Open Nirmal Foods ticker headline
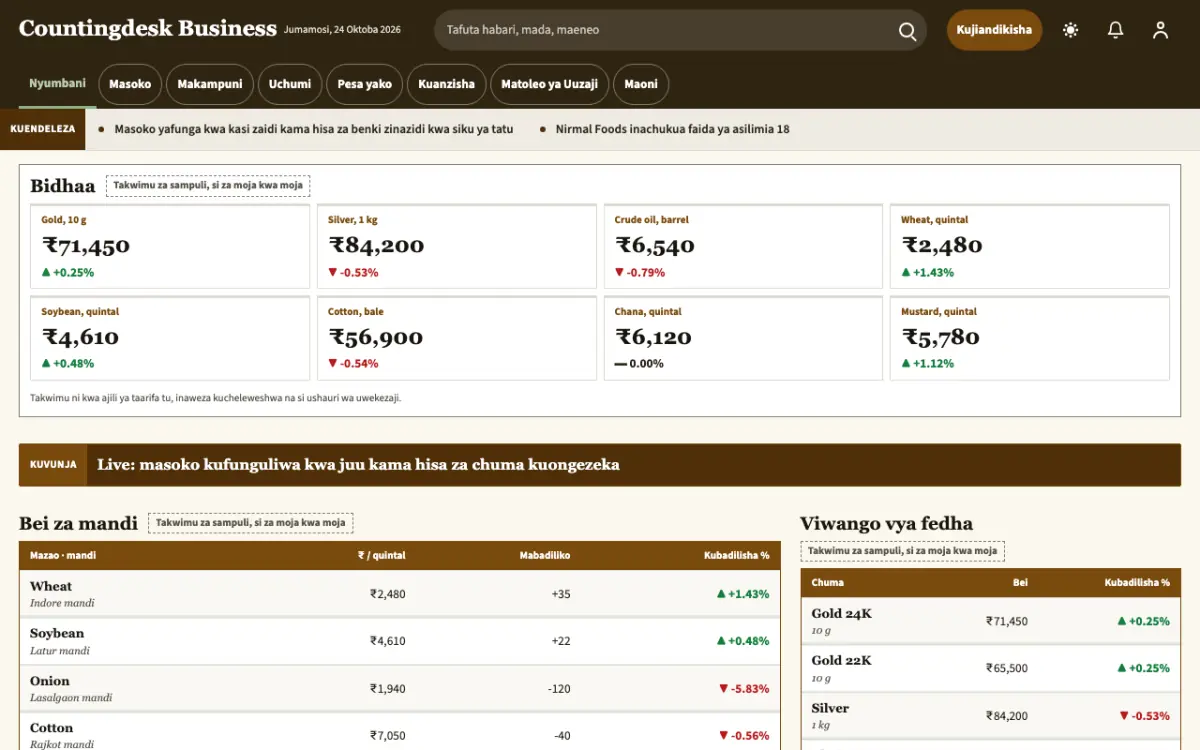This screenshot has height=750, width=1200. [672, 129]
